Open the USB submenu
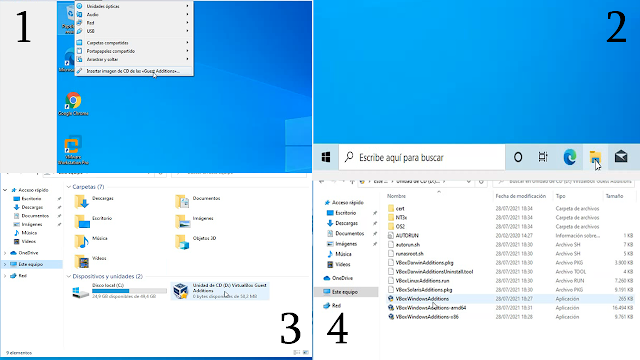 point(134,31)
